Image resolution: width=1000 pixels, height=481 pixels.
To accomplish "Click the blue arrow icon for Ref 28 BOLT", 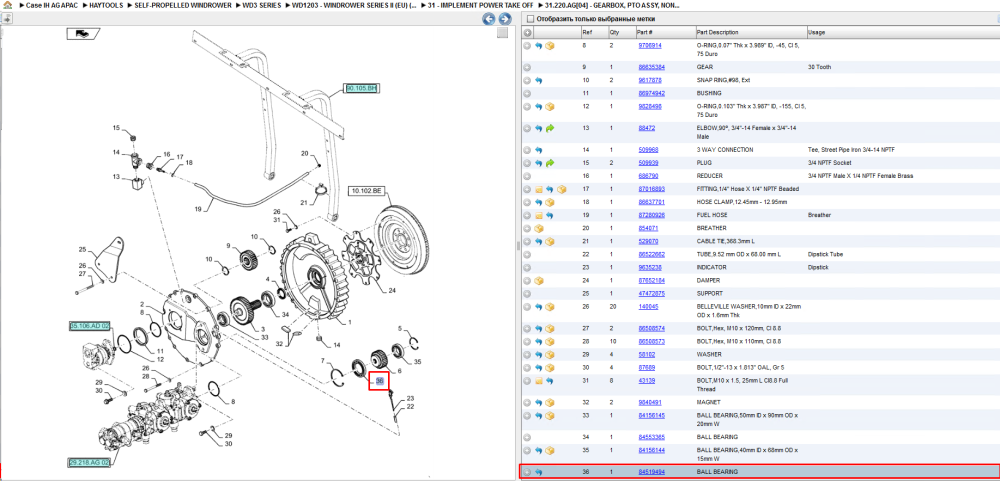I will tap(538, 341).
